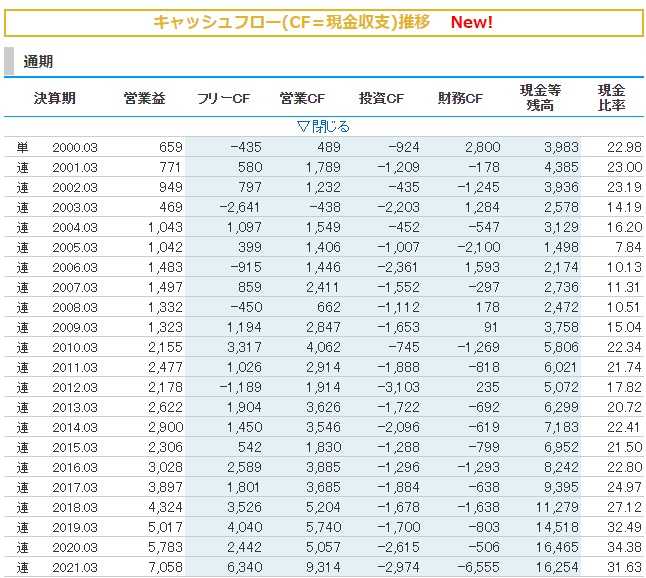Click the 34.38 cash ratio value
The height and width of the screenshot is (578, 646).
623,548
